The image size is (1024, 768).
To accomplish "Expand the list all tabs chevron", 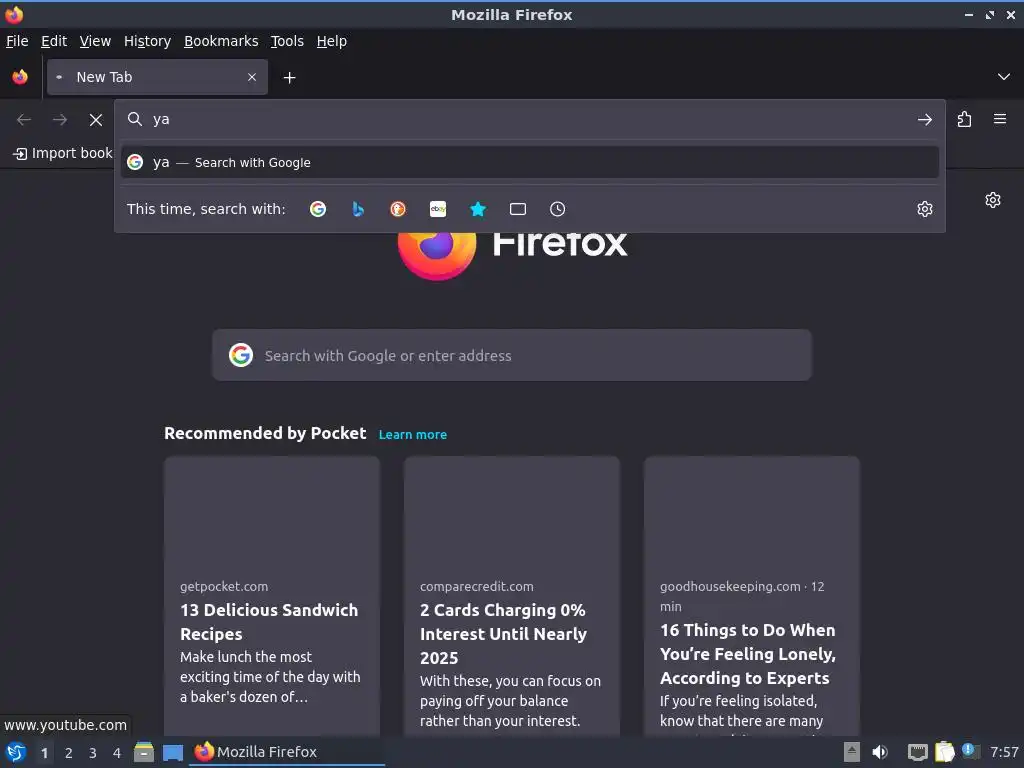I will tap(1004, 77).
